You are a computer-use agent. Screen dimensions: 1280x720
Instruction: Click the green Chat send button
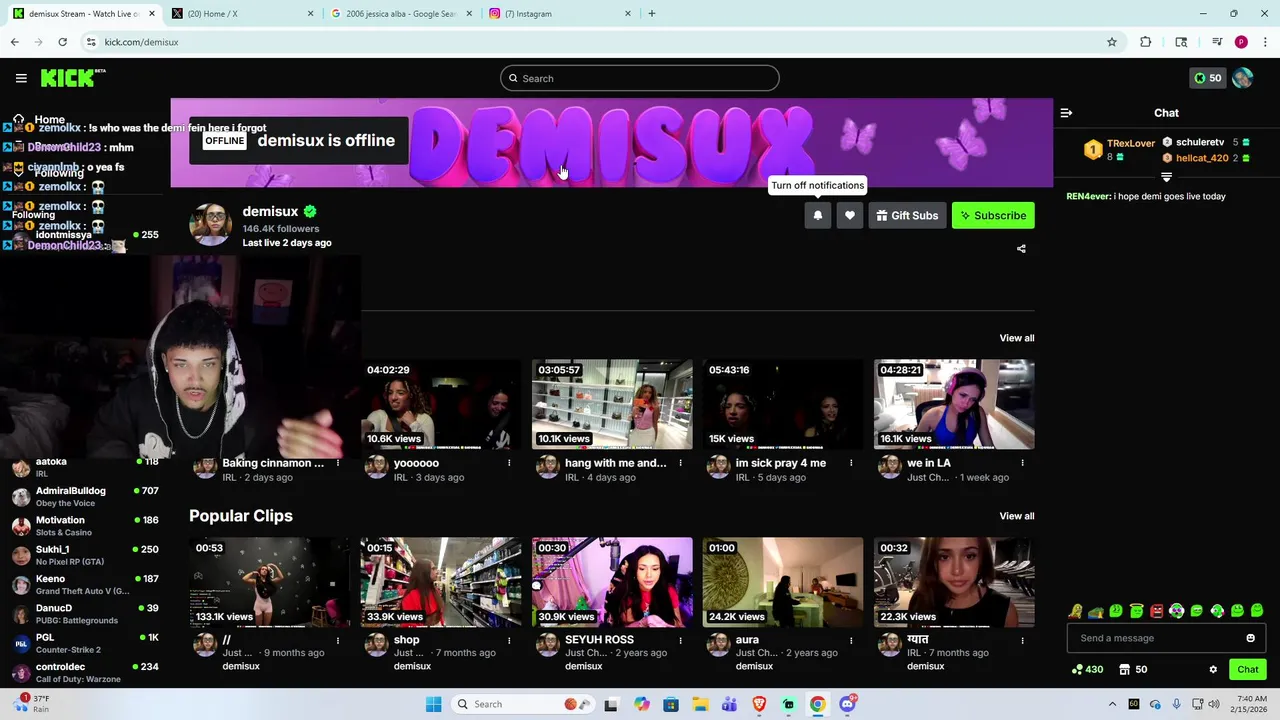[1248, 670]
